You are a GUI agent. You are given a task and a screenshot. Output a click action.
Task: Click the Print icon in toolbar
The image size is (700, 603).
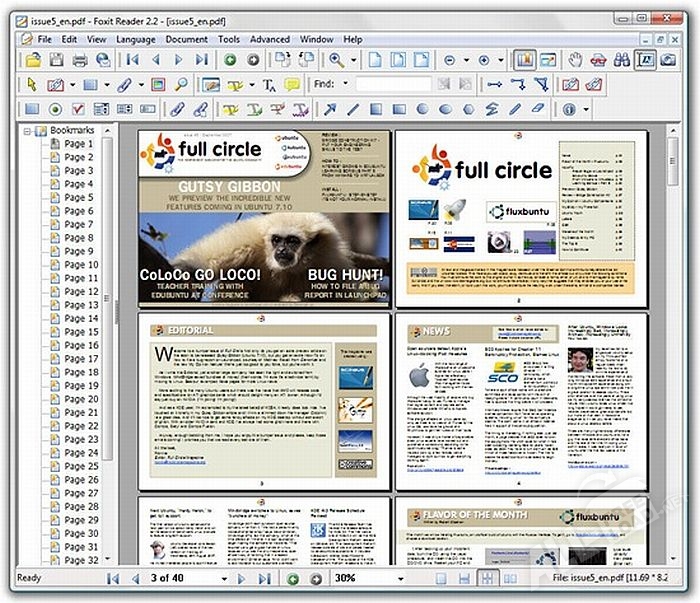82,60
